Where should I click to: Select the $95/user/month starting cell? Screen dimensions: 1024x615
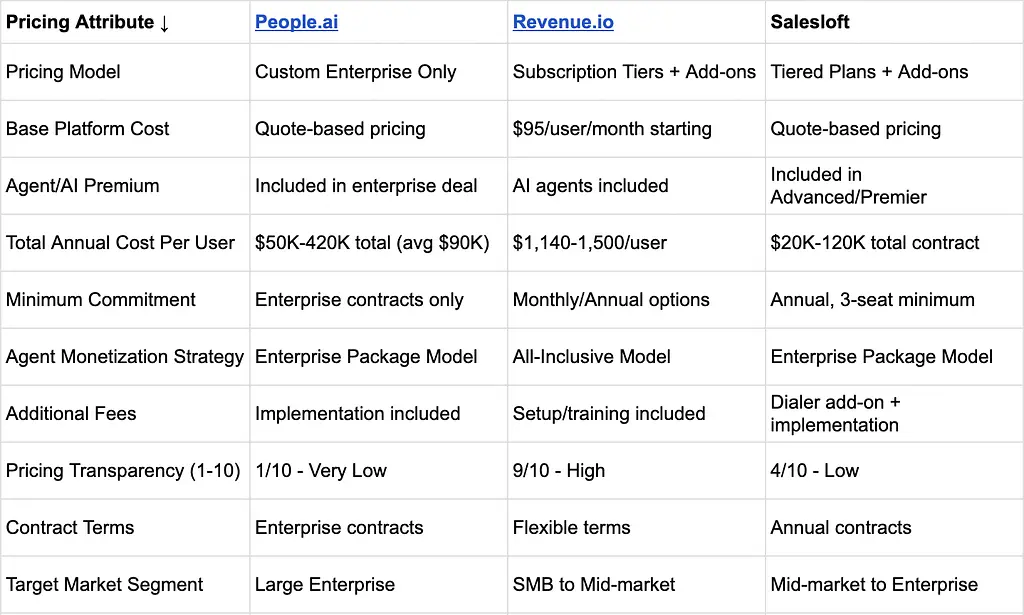(x=612, y=129)
